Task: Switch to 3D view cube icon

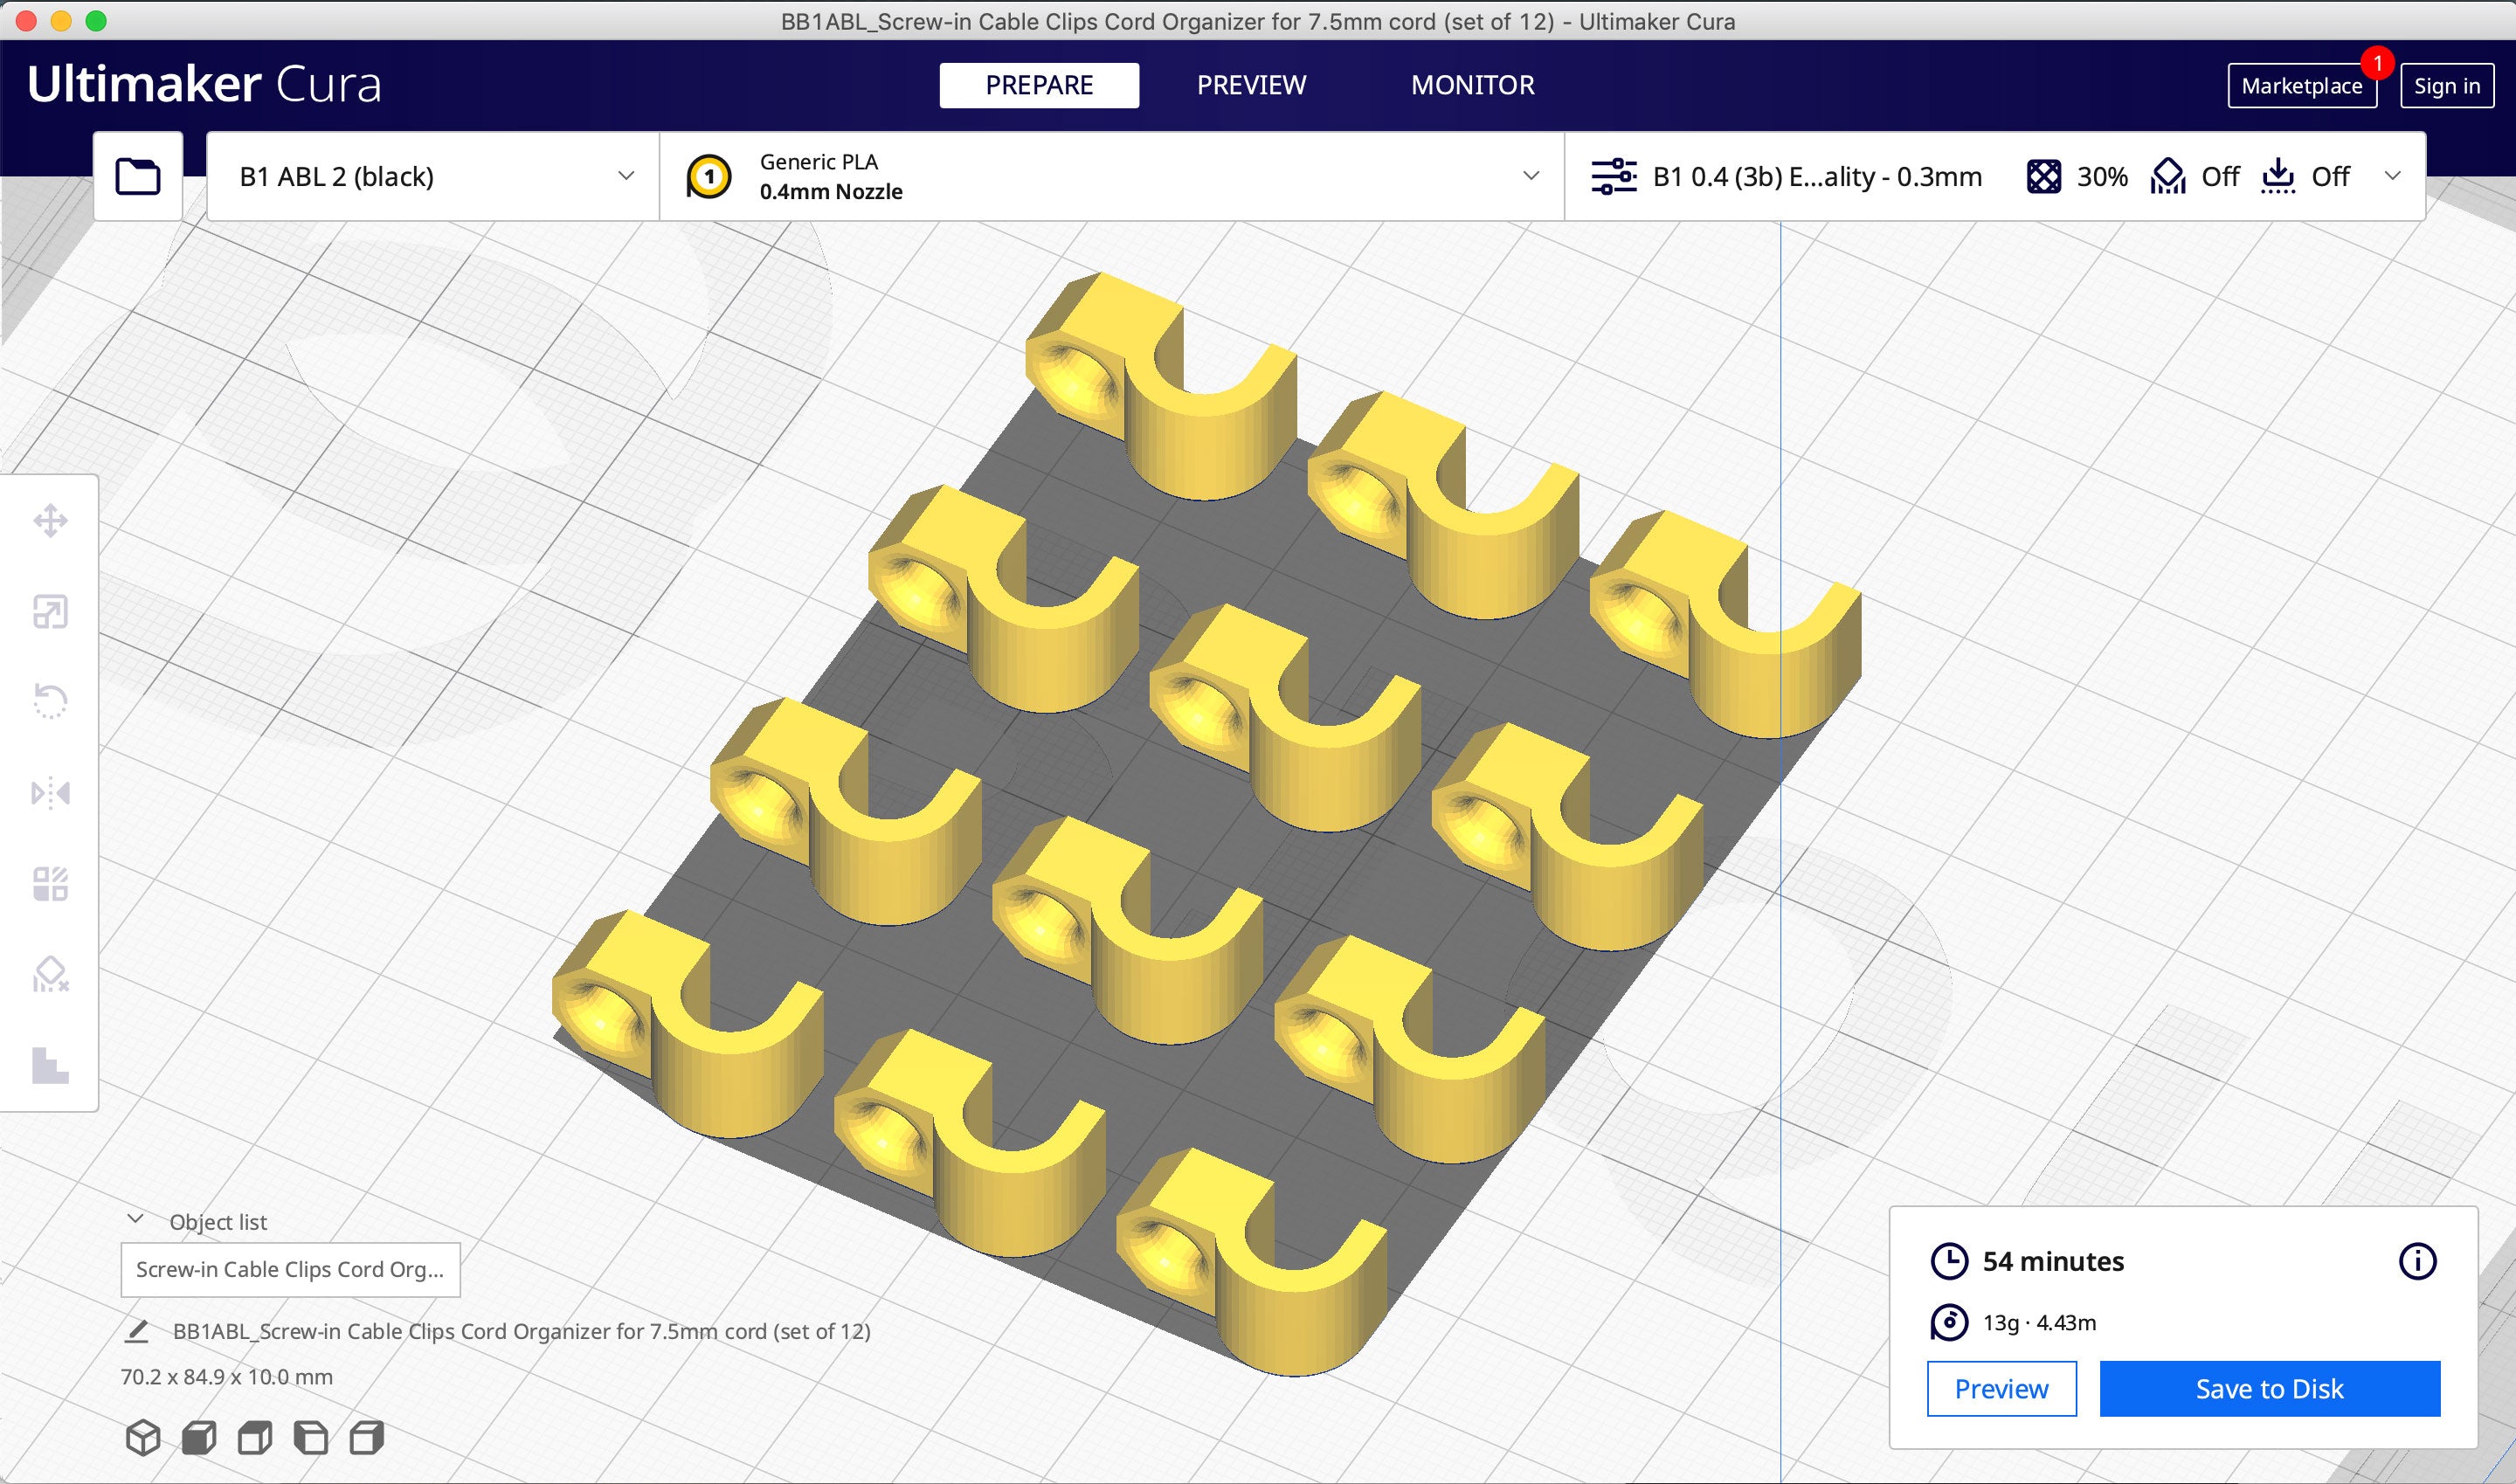Action: [x=143, y=1438]
